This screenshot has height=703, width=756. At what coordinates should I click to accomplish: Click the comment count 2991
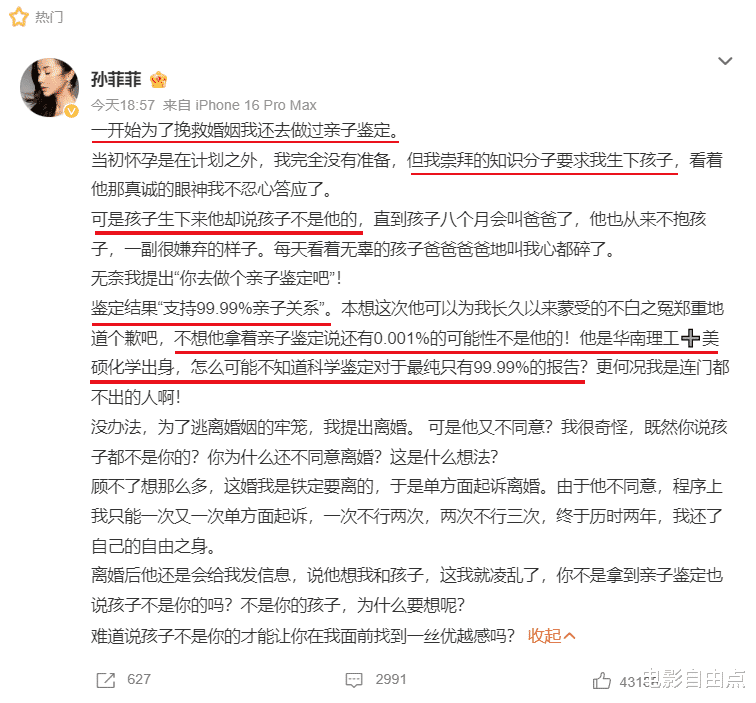coord(391,679)
